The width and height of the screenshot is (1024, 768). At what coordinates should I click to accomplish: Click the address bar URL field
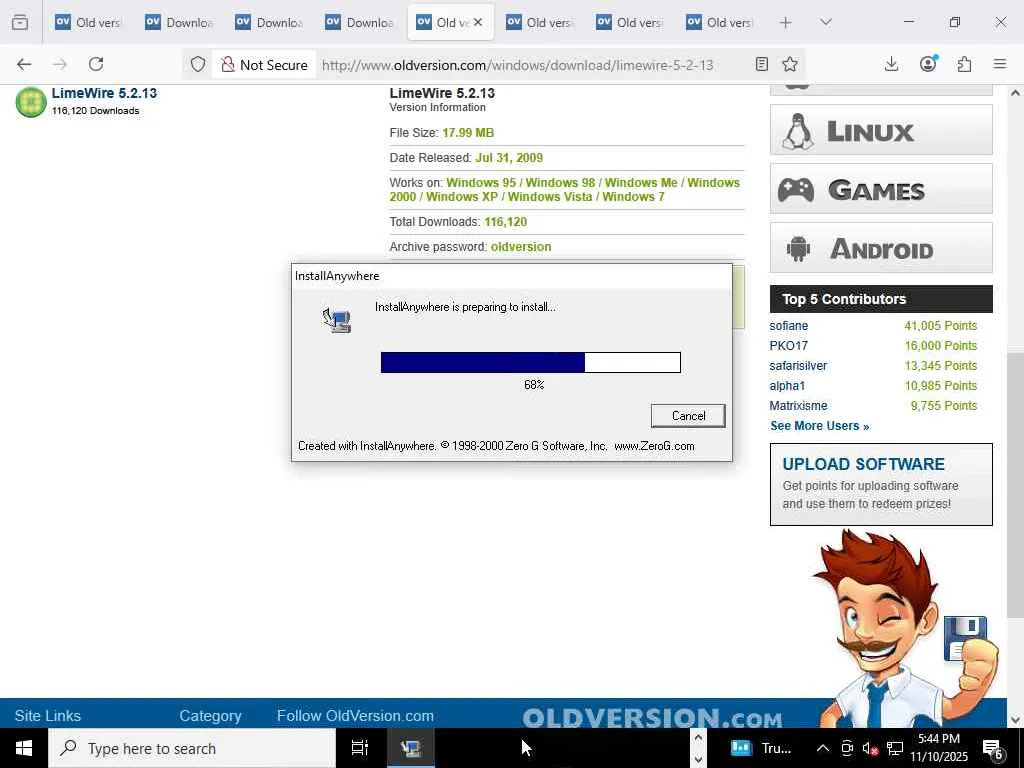(x=517, y=65)
